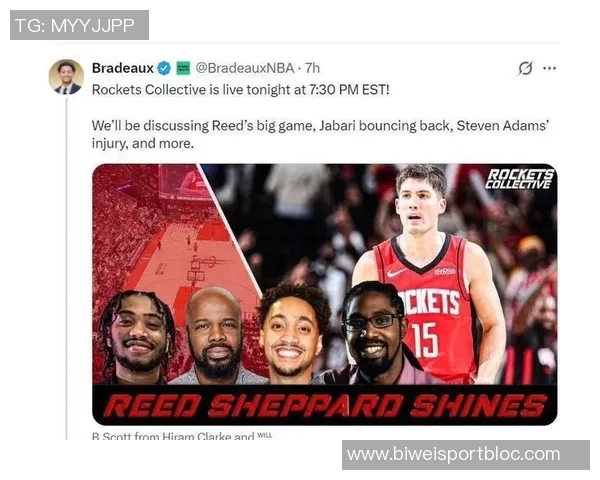Open Bradeaux's round profile avatar
600x480 pixels.
point(66,77)
